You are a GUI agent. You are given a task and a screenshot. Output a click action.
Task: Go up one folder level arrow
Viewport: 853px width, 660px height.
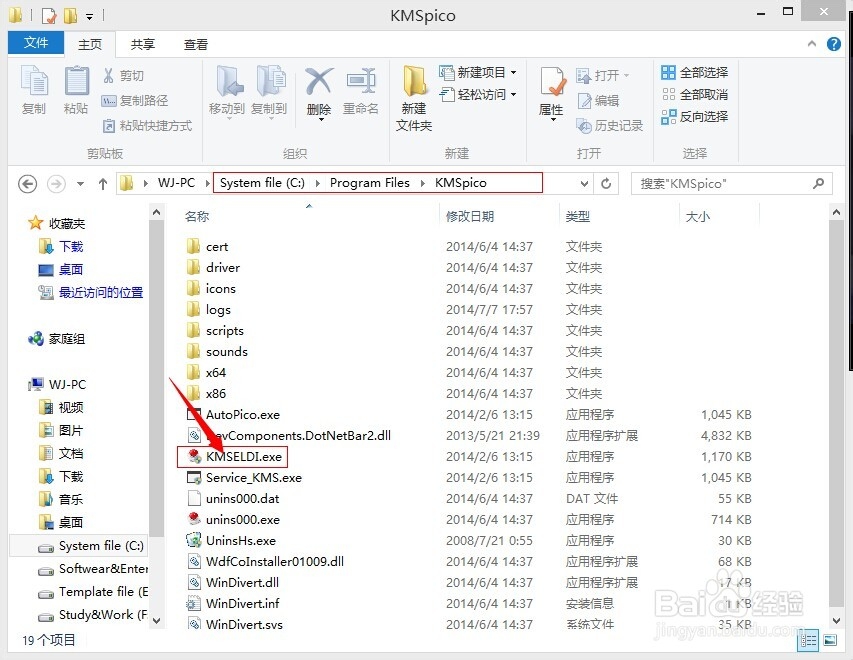click(103, 184)
